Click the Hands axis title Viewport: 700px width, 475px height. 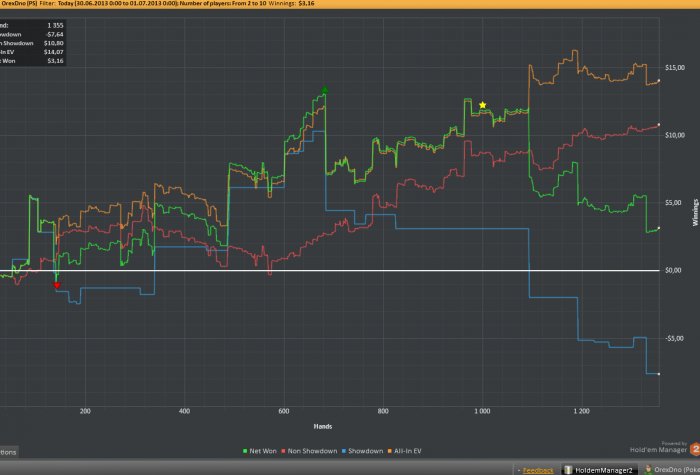(x=323, y=427)
